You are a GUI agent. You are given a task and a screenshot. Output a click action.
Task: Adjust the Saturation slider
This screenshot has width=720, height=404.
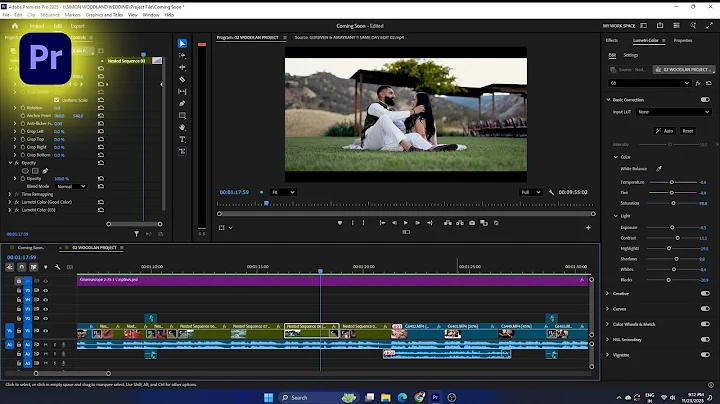(673, 203)
